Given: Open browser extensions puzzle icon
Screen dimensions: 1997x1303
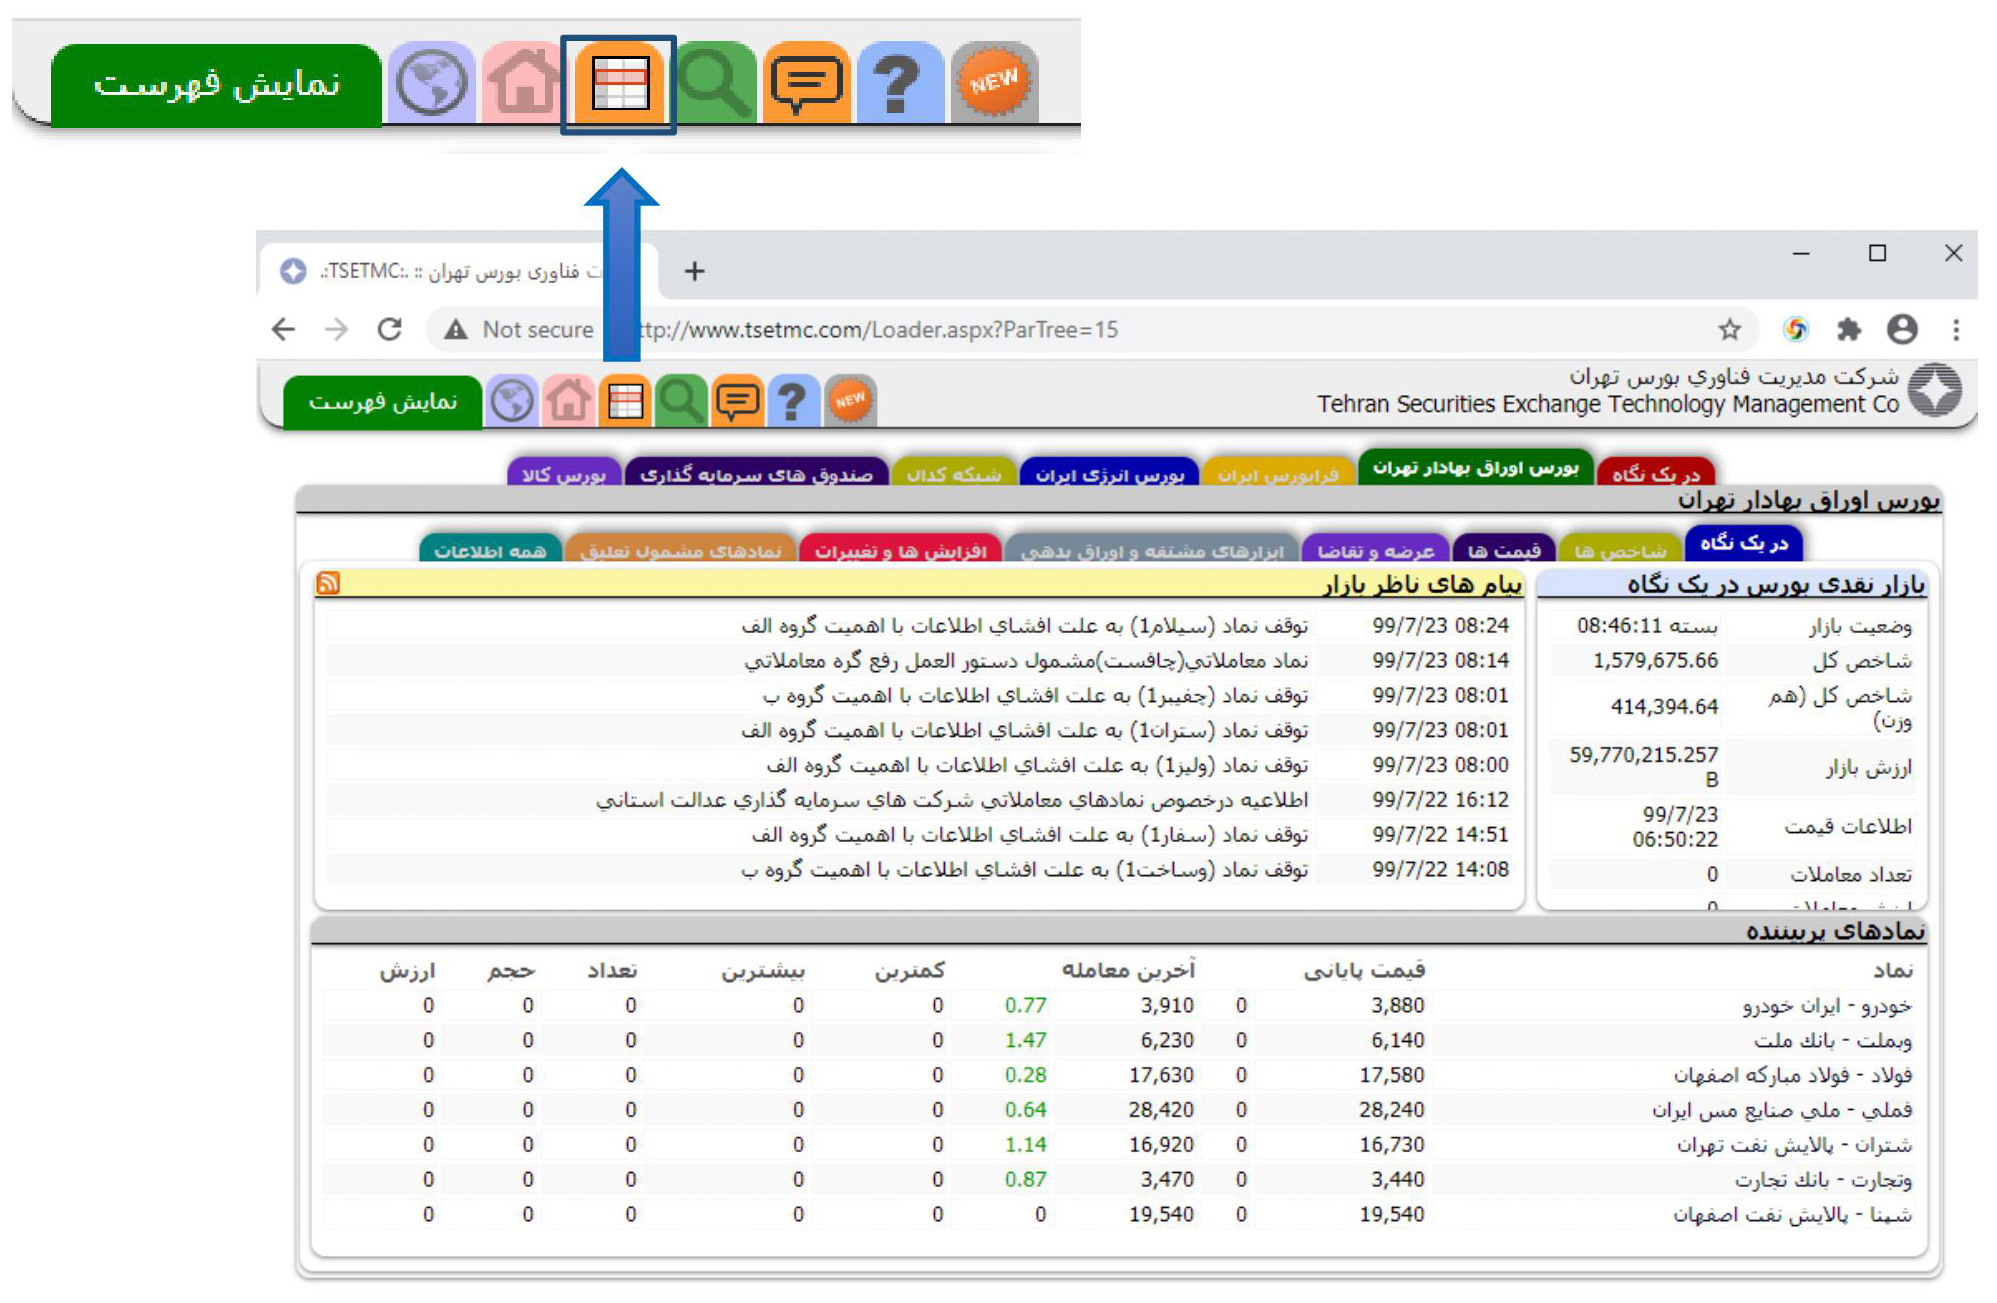Looking at the screenshot, I should click(x=1848, y=329).
